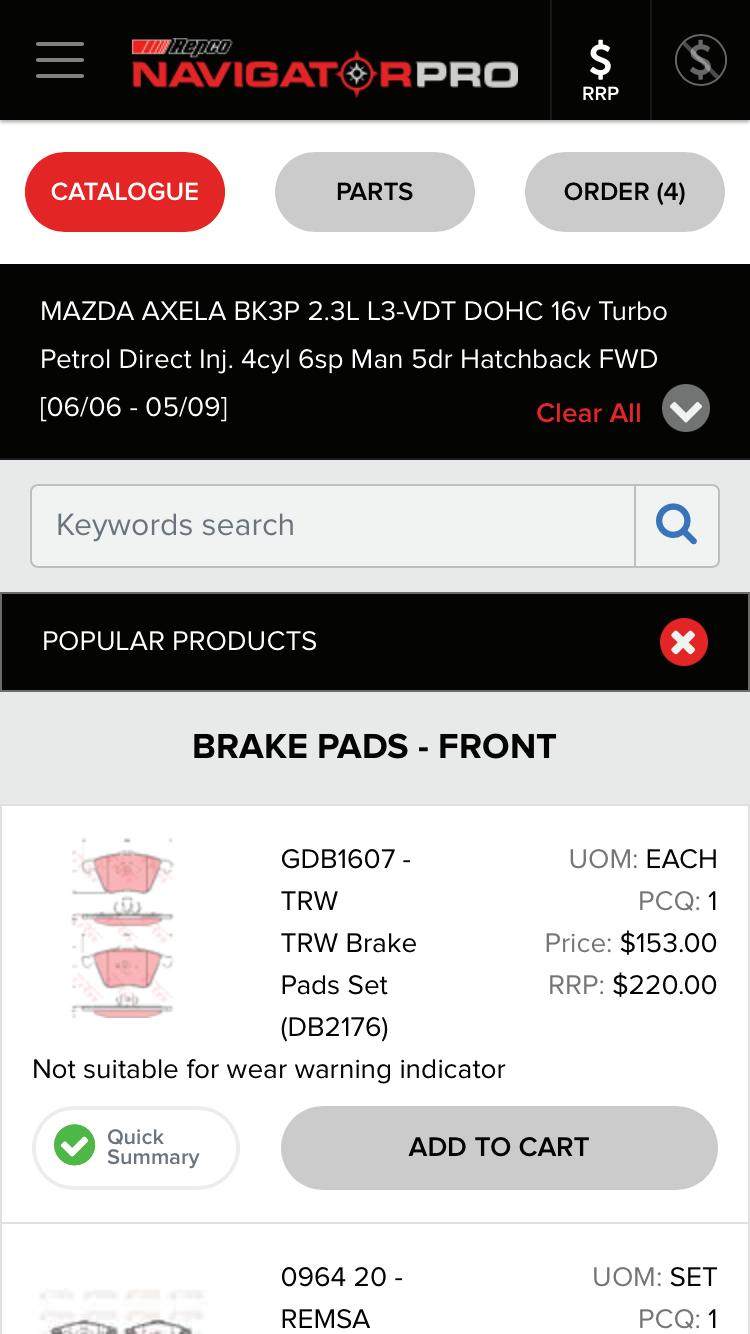750x1334 pixels.
Task: Open the hamburger navigation menu
Action: [x=60, y=60]
